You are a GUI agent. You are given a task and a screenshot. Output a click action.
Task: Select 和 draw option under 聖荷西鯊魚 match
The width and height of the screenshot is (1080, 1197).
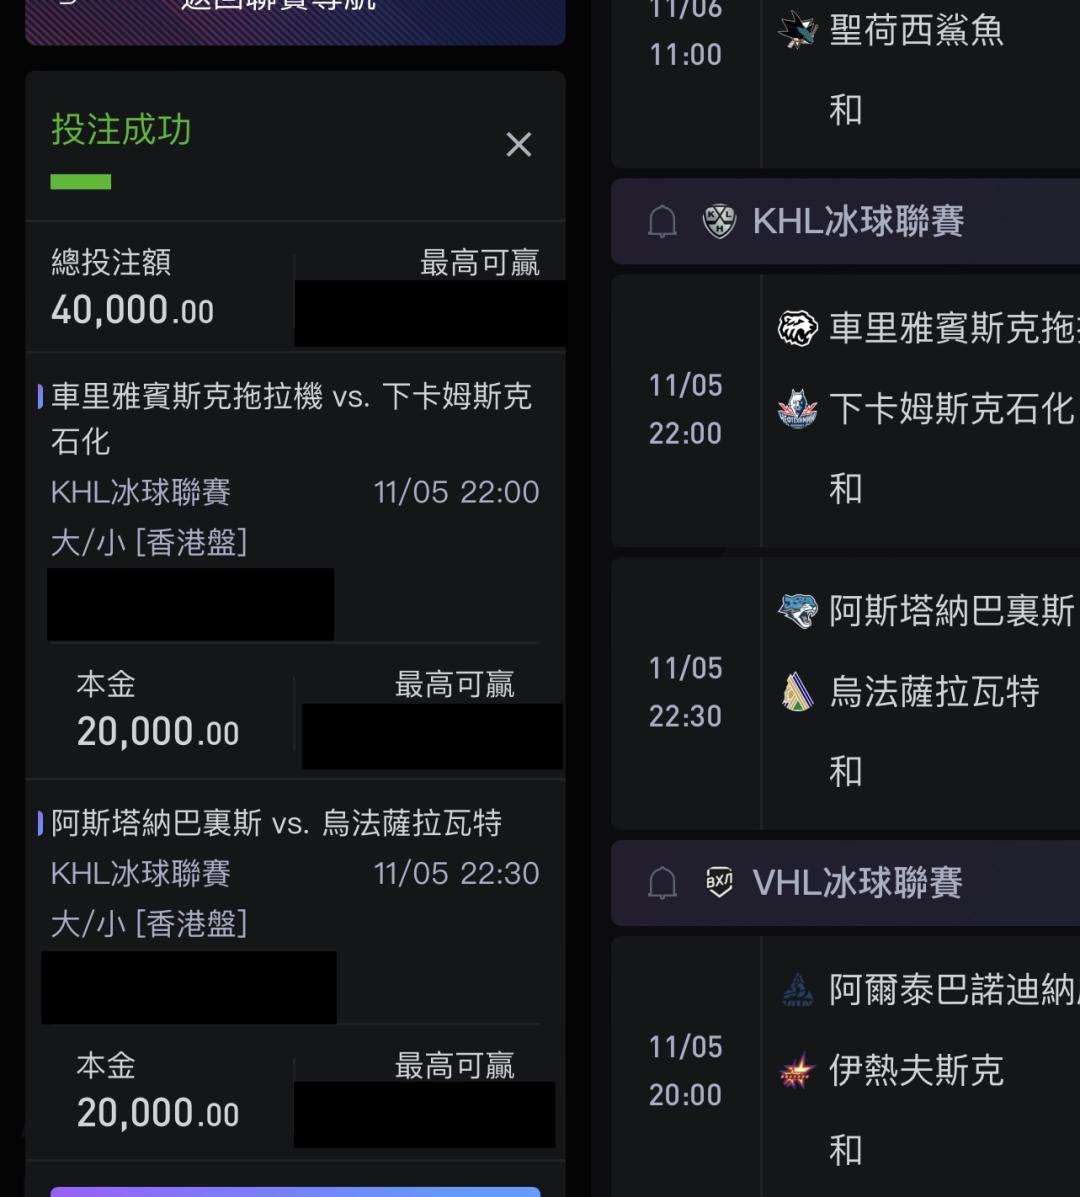[x=846, y=110]
